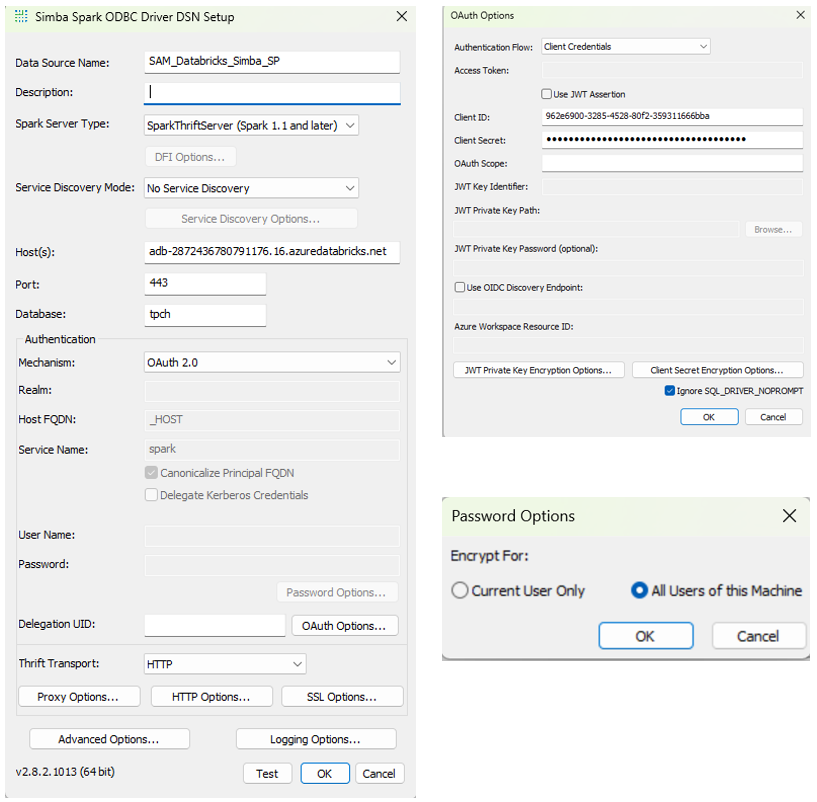
Task: Click Browse for JWT Private Key Path
Action: pos(773,229)
